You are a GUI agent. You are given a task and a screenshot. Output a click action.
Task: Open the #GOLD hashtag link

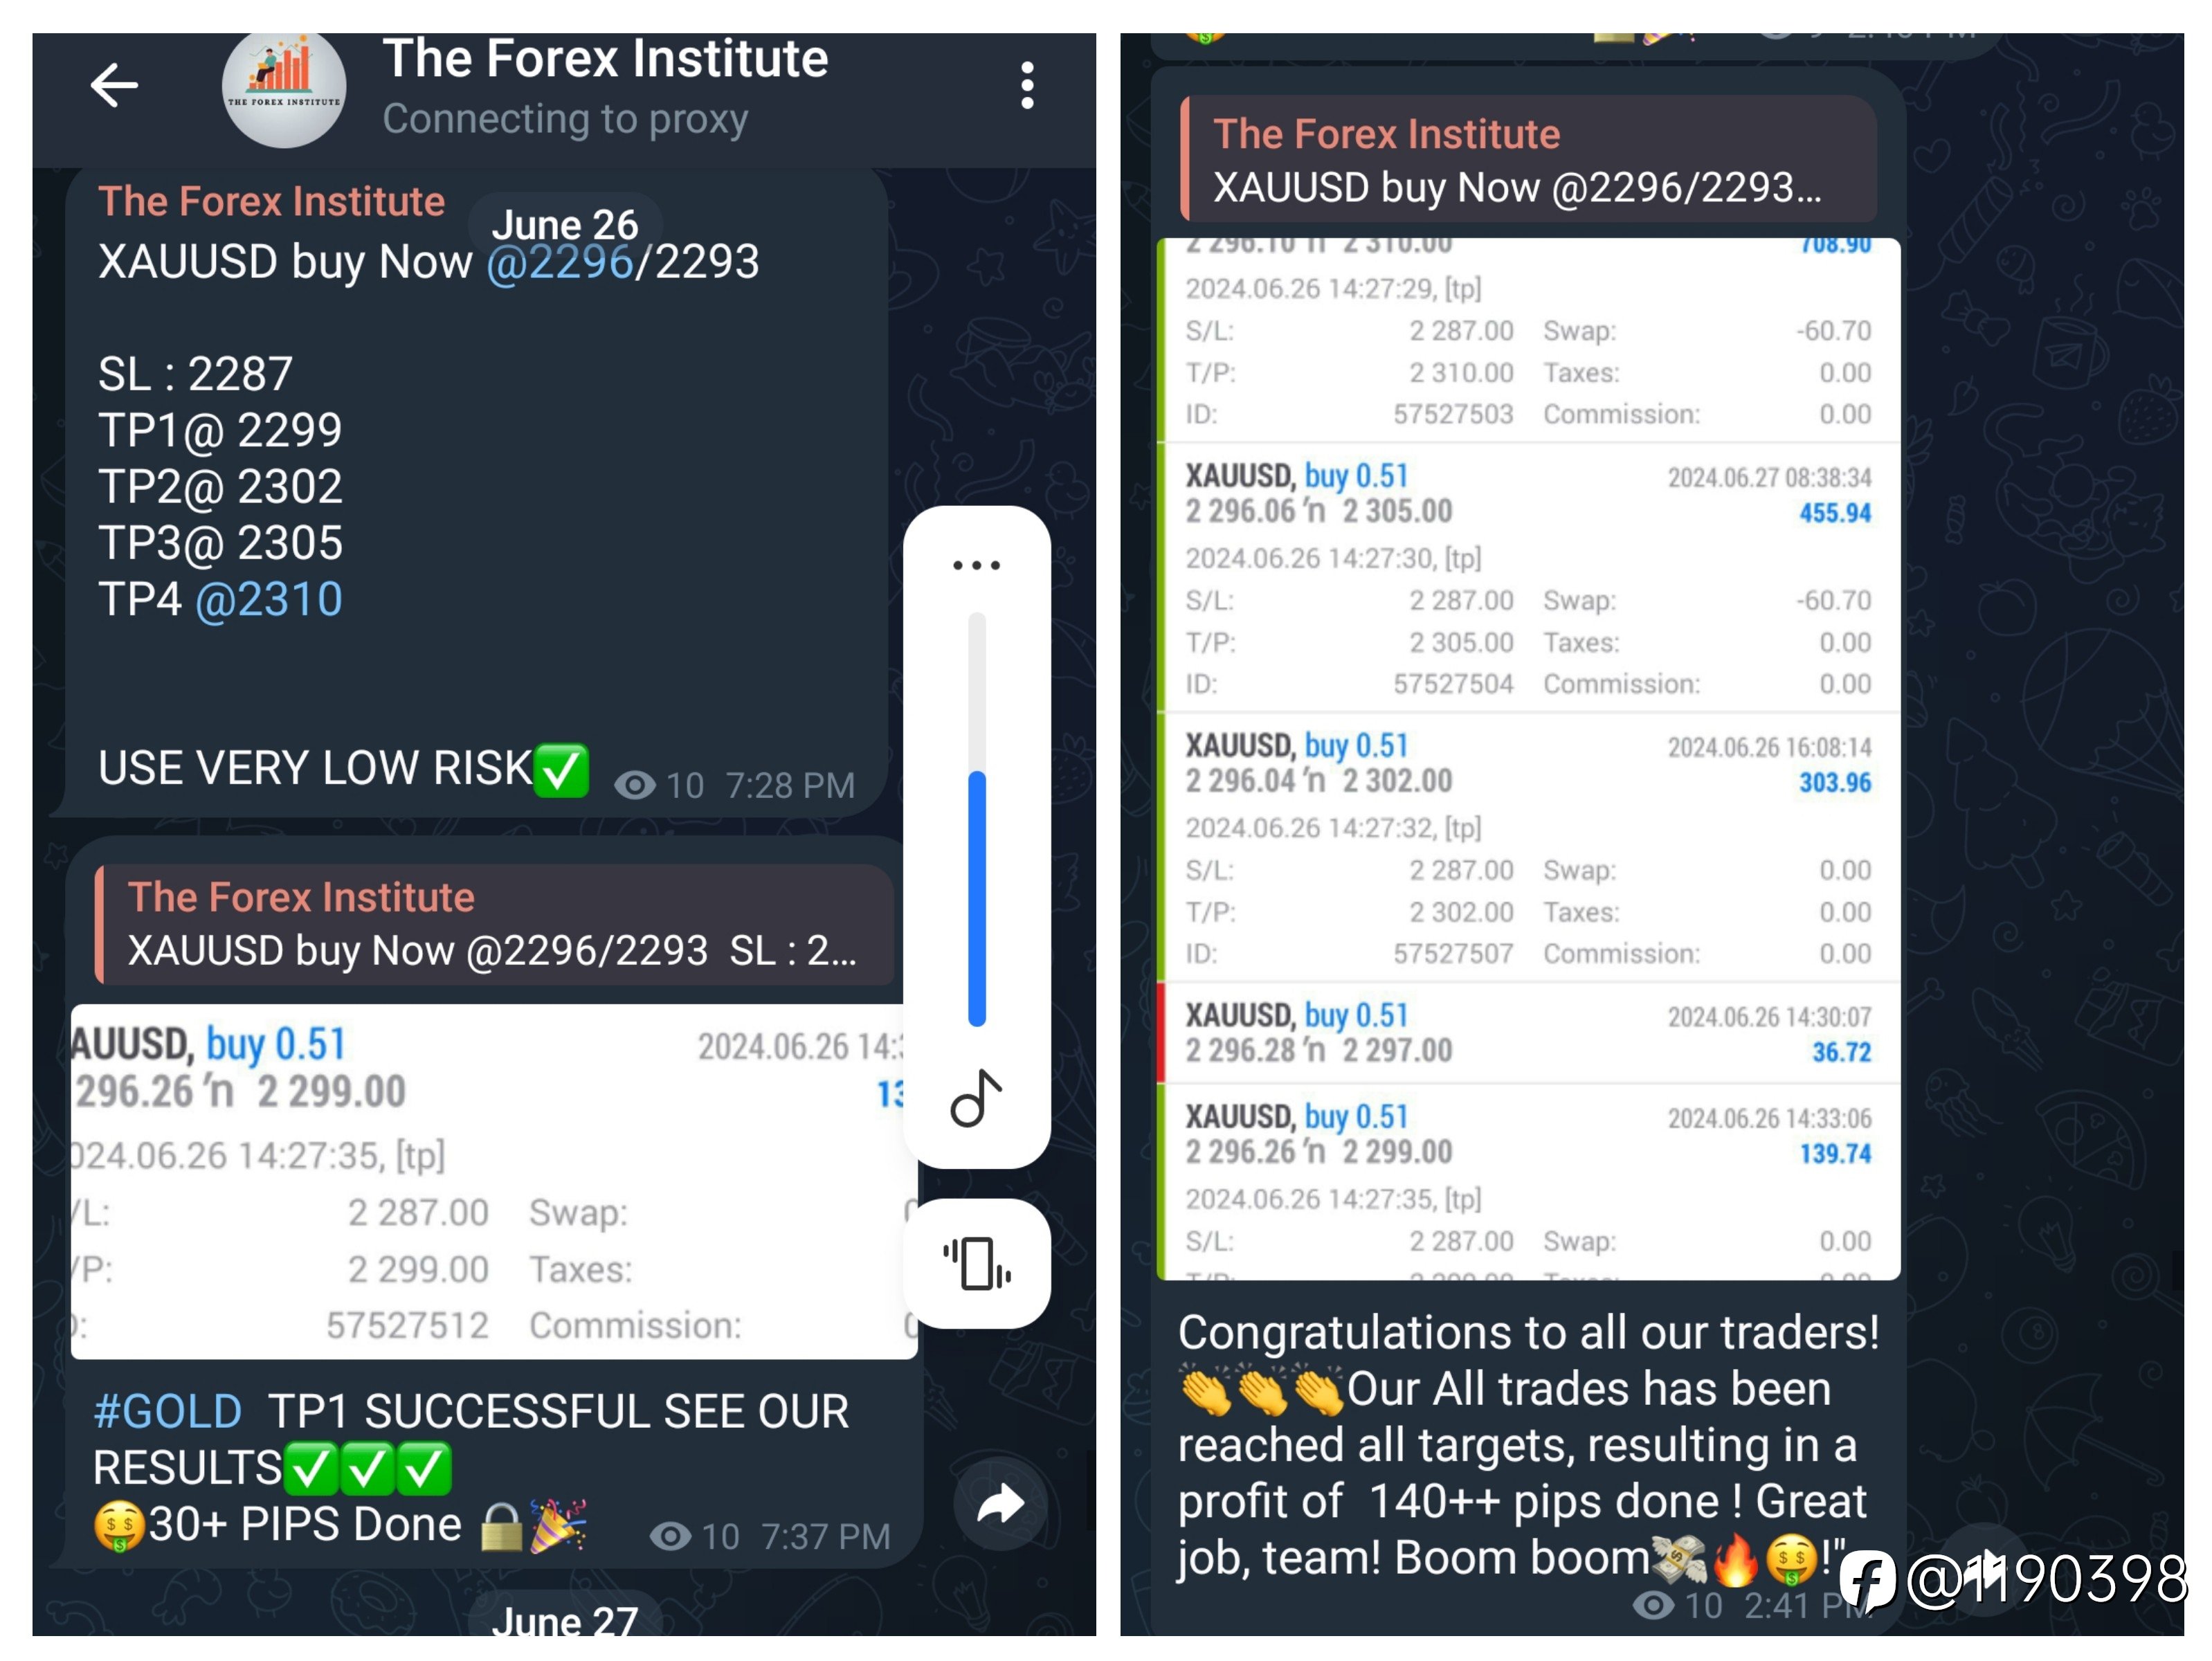click(167, 1412)
